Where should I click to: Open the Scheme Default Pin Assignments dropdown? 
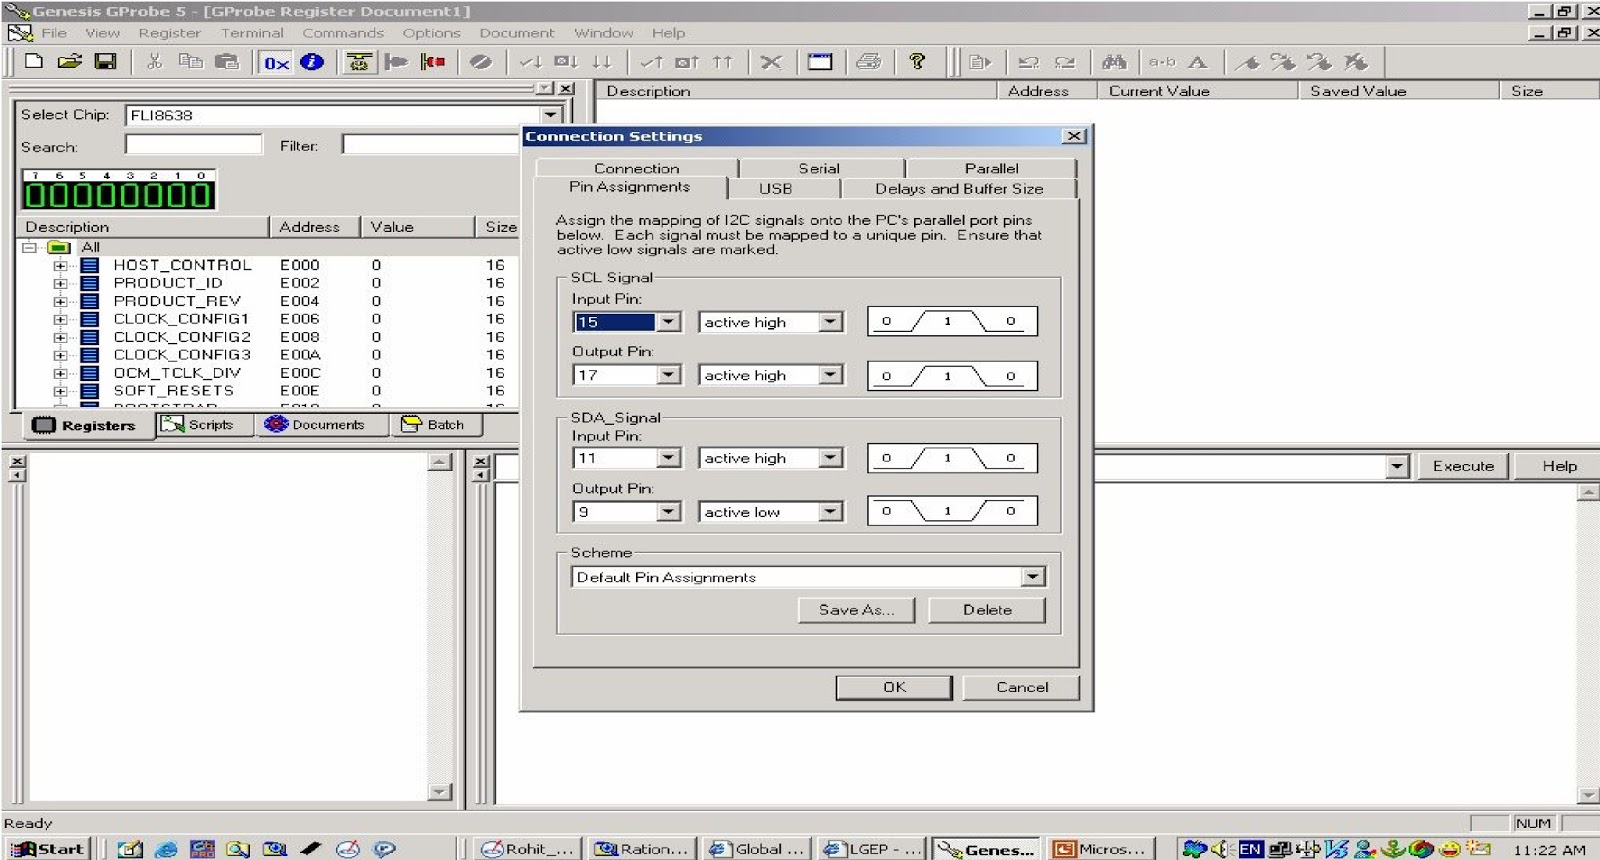point(1033,577)
